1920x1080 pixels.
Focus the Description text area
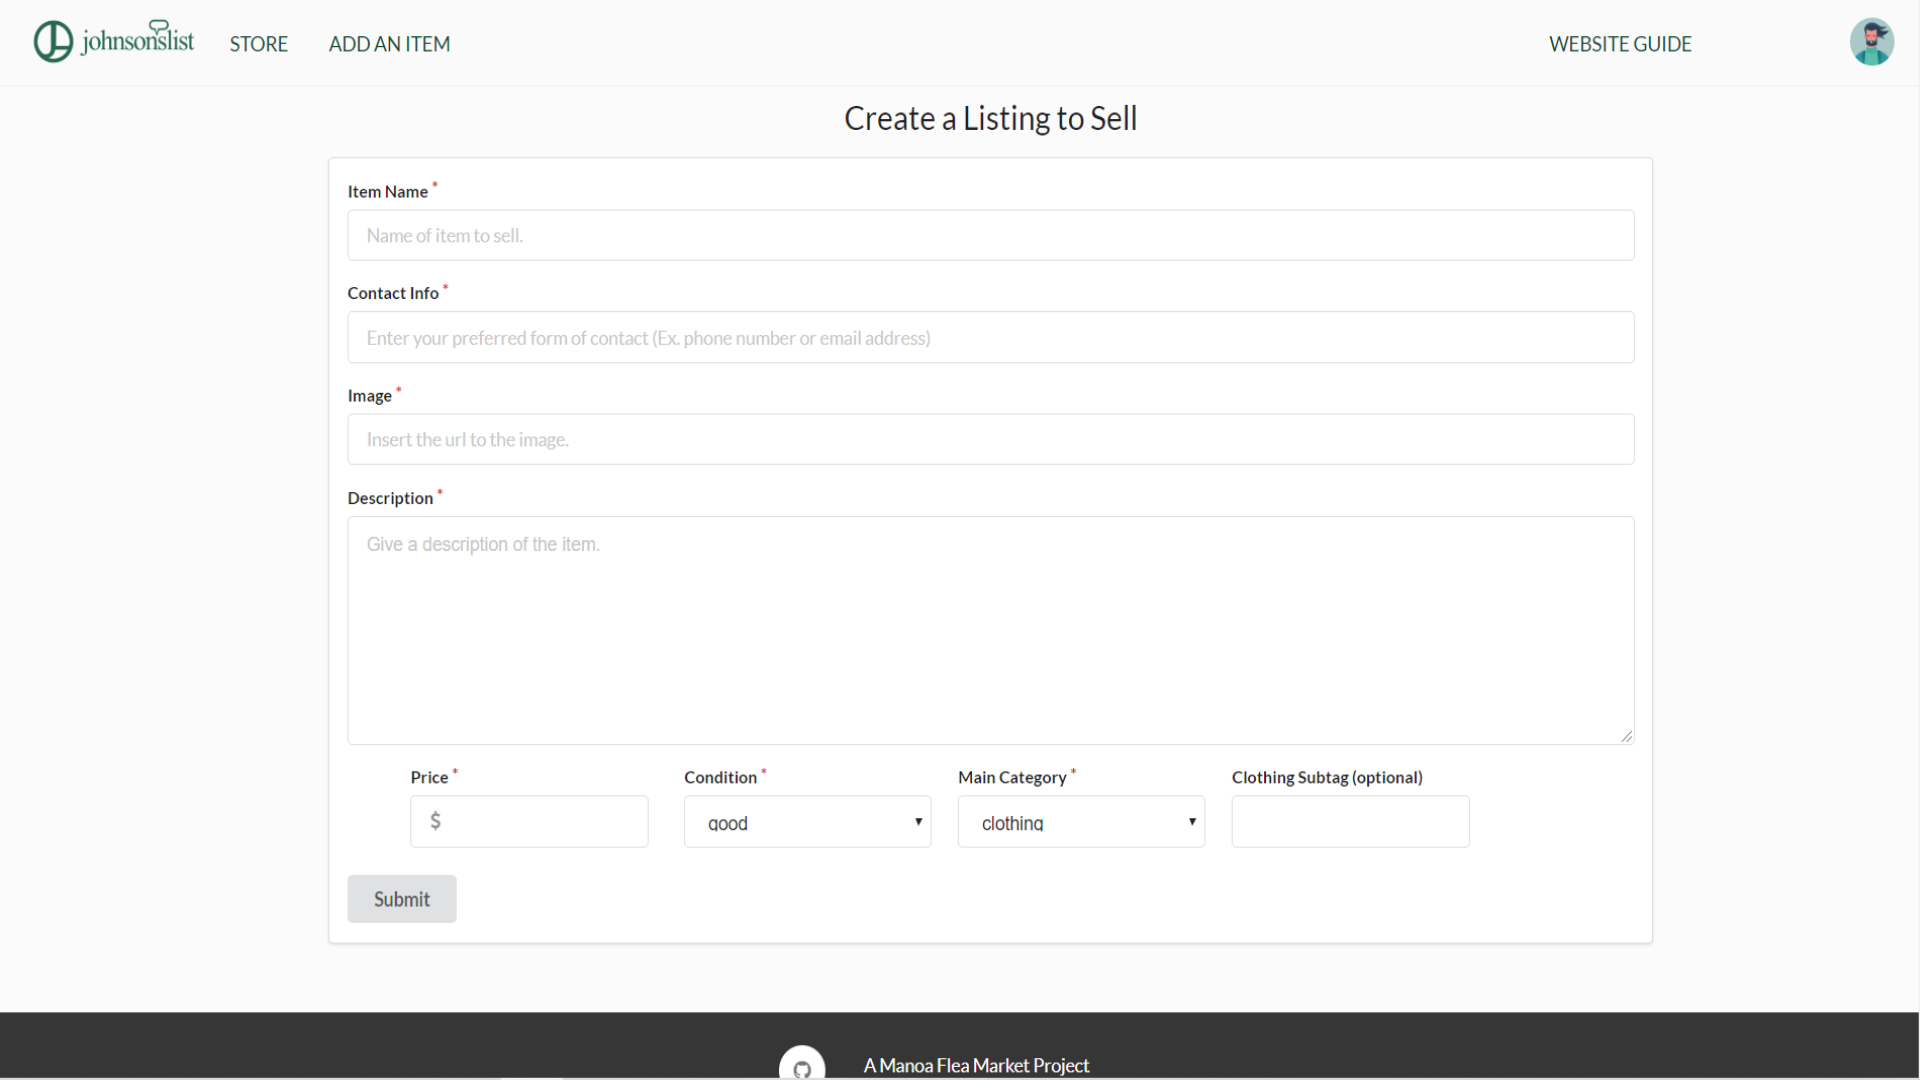pyautogui.click(x=990, y=630)
